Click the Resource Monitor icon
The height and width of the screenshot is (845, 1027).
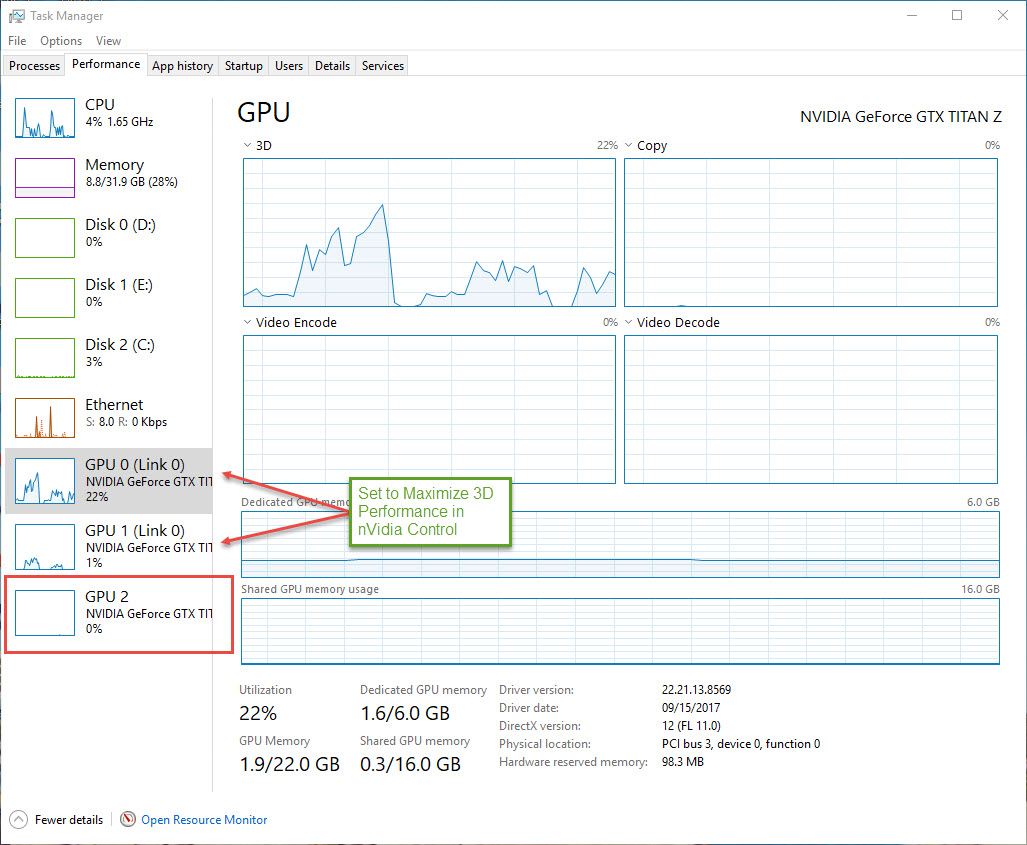[128, 819]
